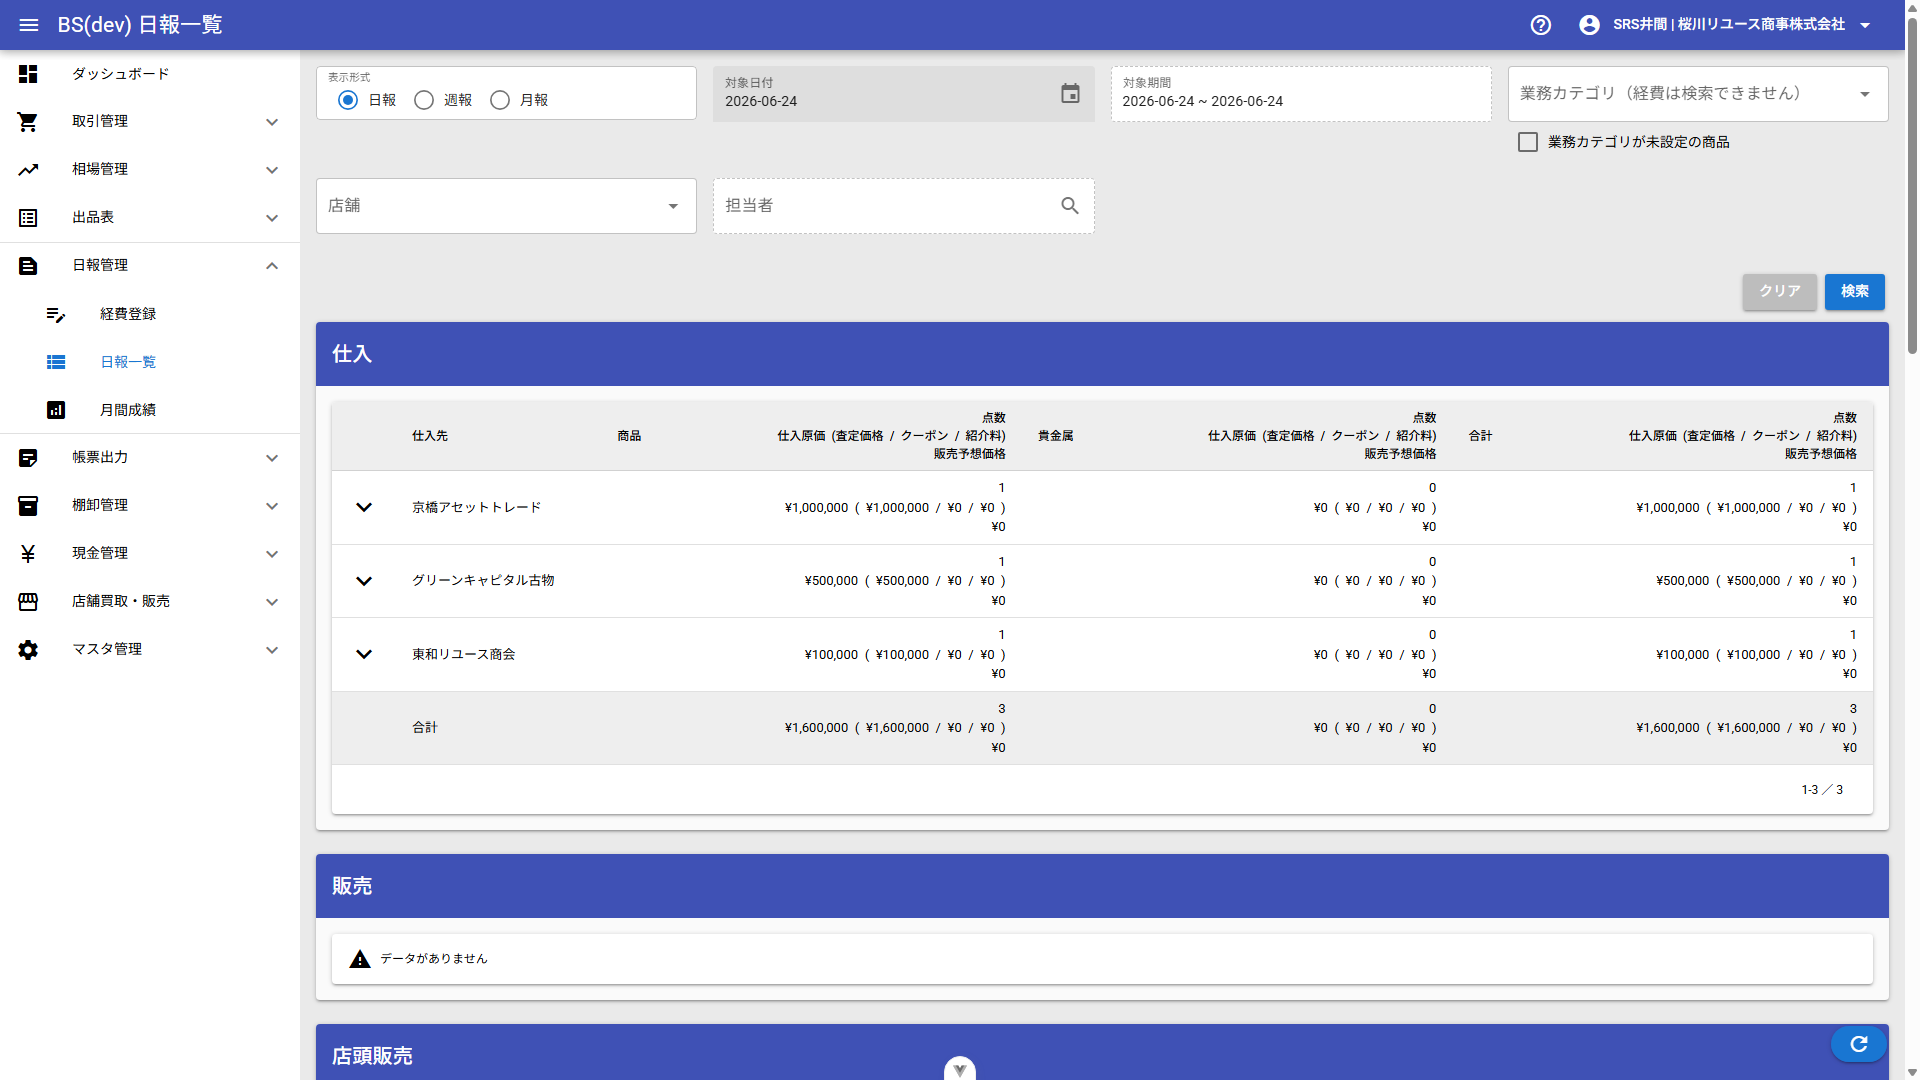Viewport: 1920px width, 1080px height.
Task: Expand the 東和リユース商会 row
Action: [364, 654]
